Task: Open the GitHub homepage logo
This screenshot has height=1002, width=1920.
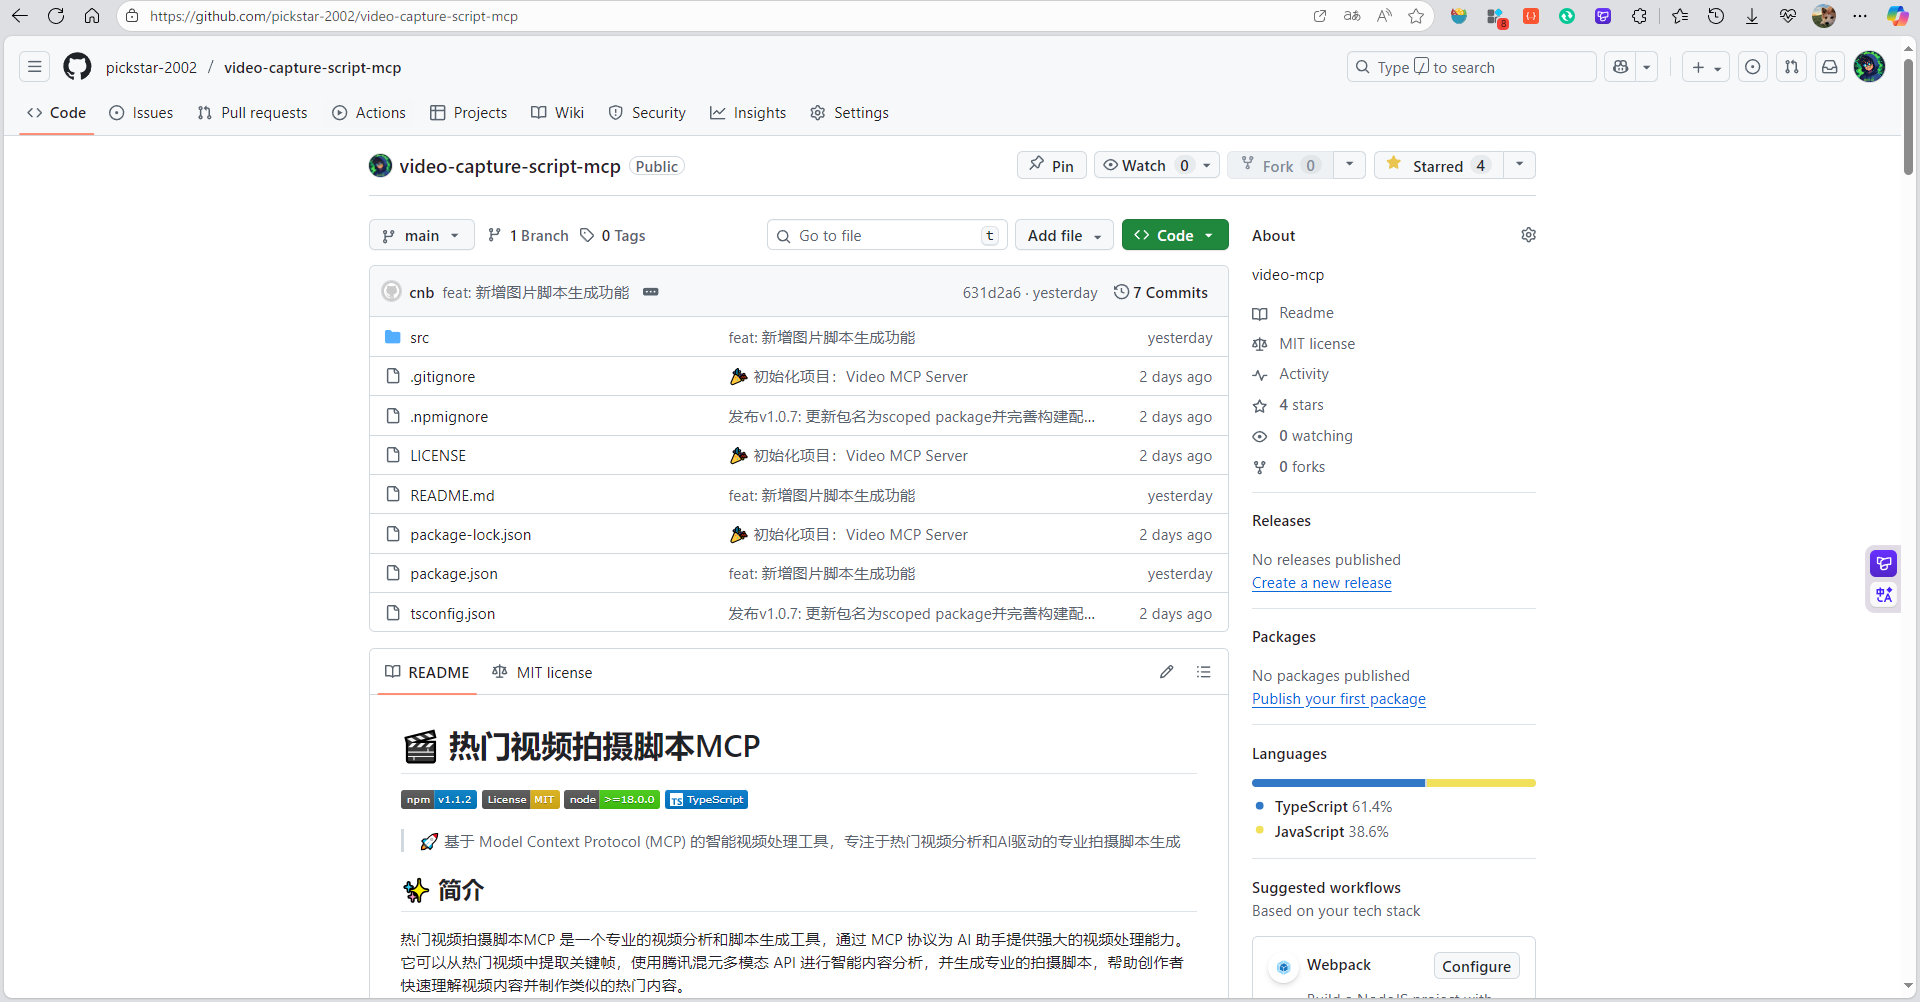Action: pyautogui.click(x=77, y=67)
